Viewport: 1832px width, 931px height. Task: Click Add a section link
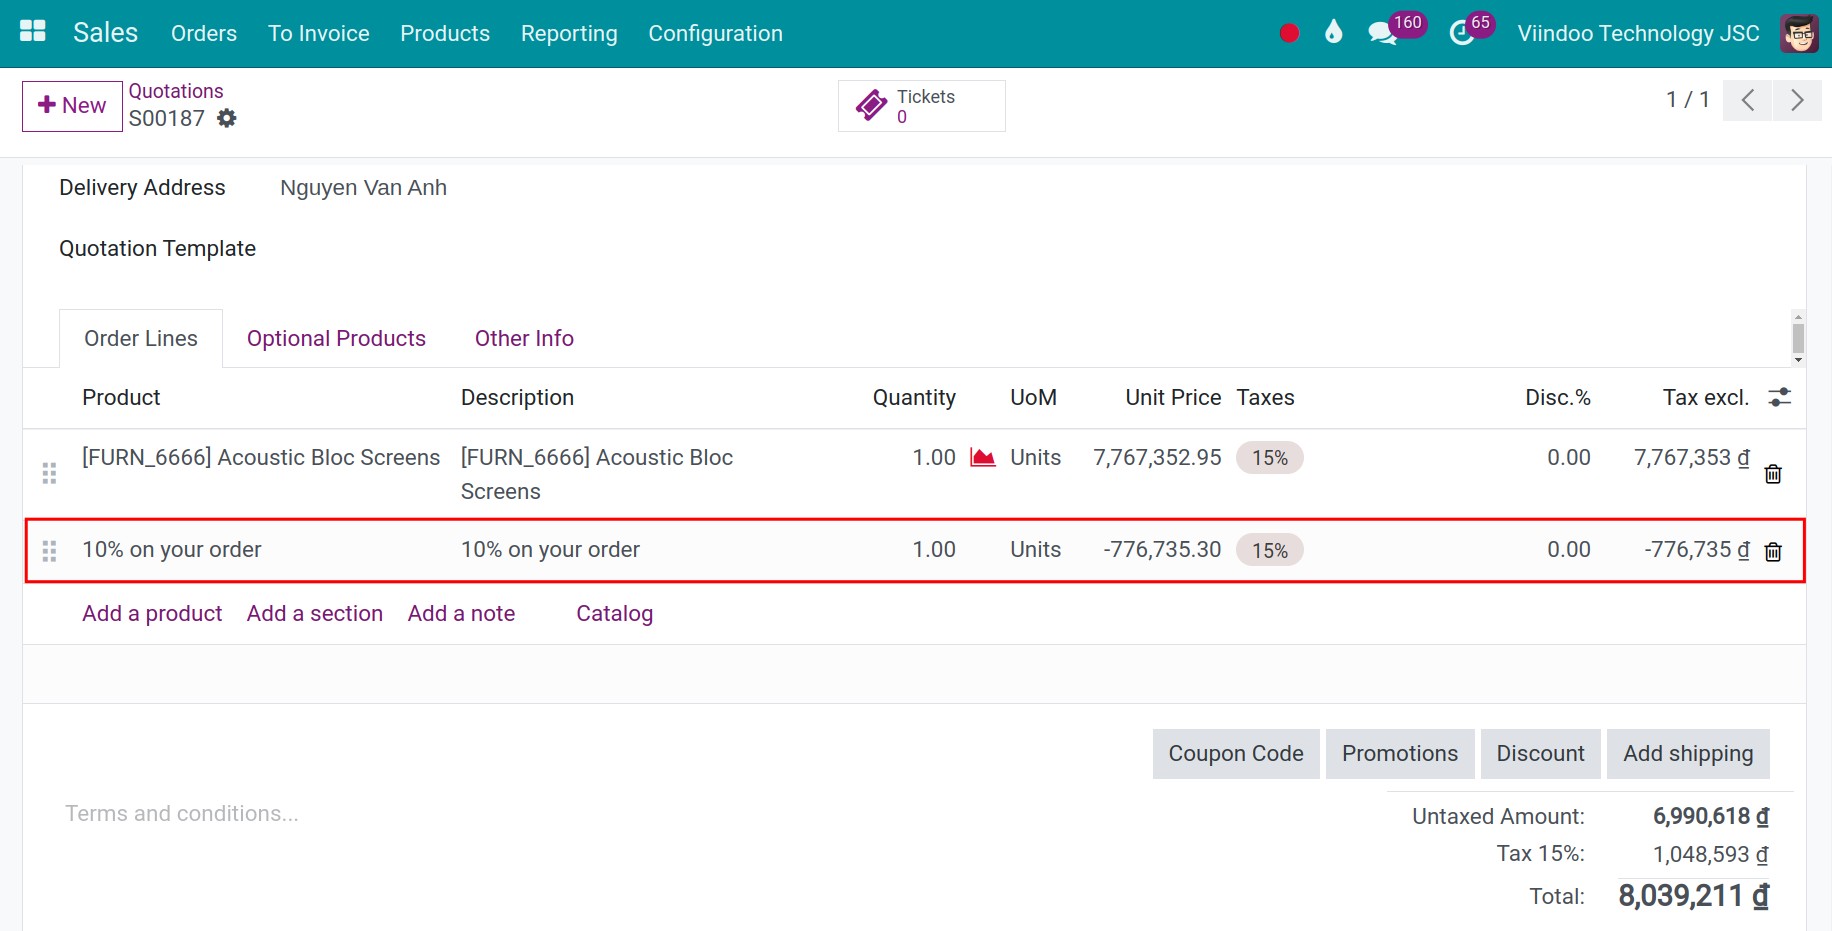click(315, 613)
